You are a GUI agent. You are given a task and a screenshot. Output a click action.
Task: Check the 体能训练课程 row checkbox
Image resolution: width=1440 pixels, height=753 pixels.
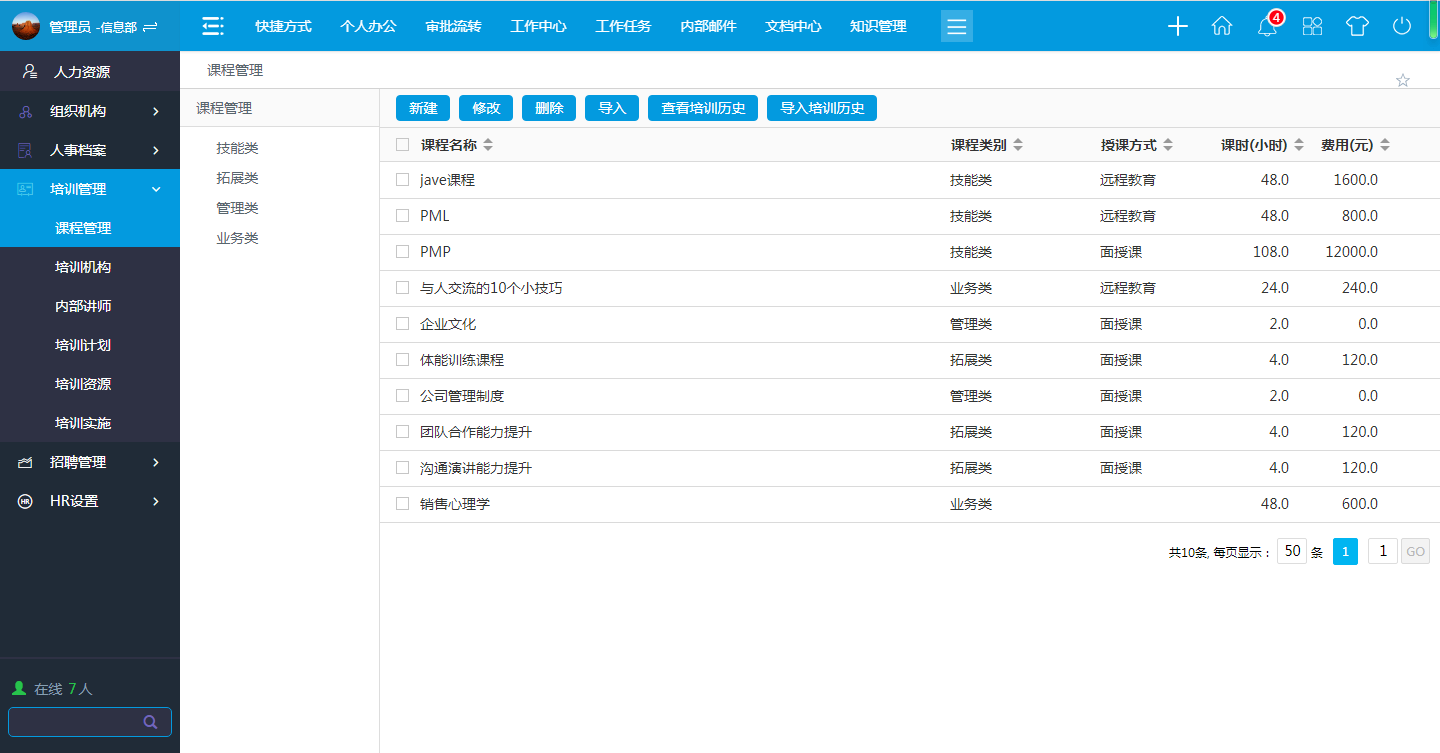tap(402, 360)
